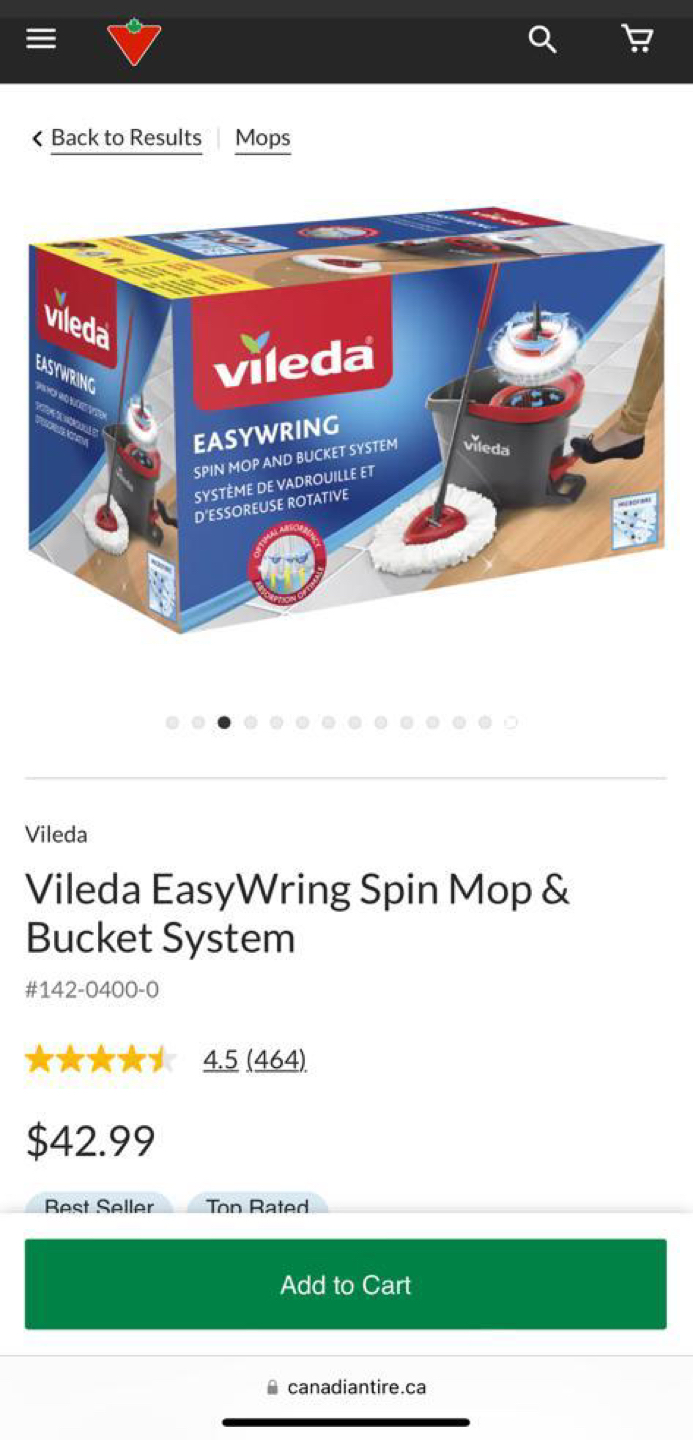The width and height of the screenshot is (693, 1440).
Task: Jump to the last carousel dot
Action: click(x=511, y=722)
